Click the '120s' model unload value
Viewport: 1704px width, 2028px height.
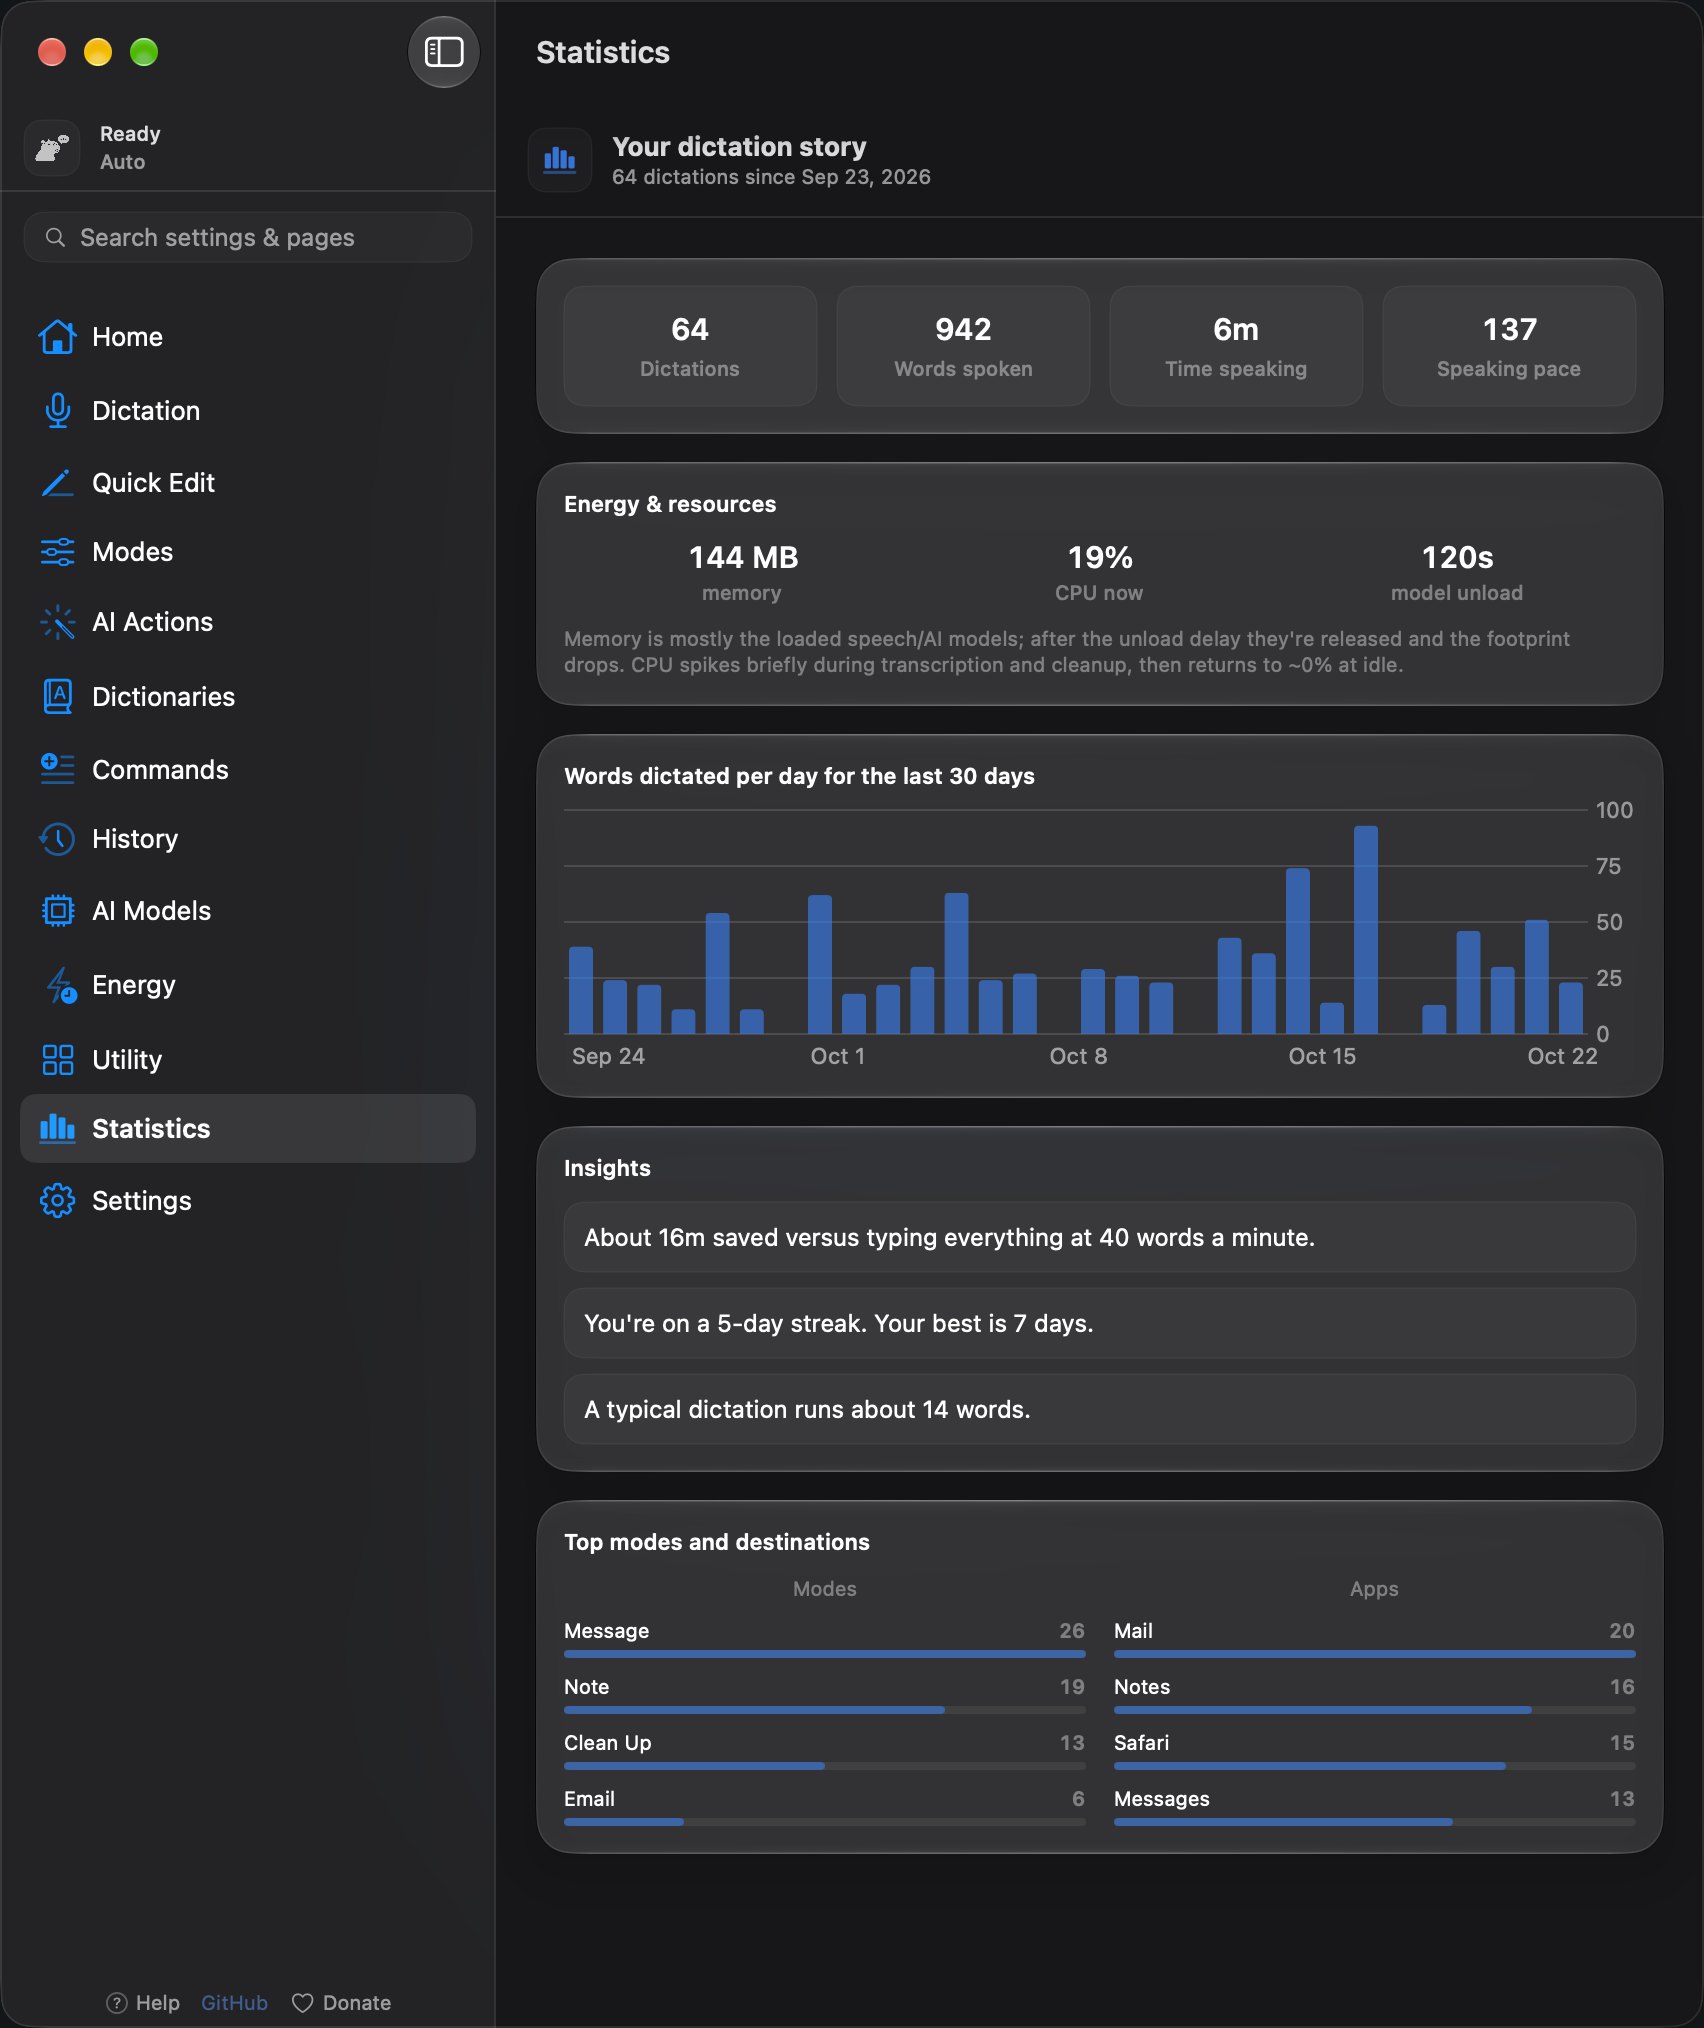coord(1457,557)
